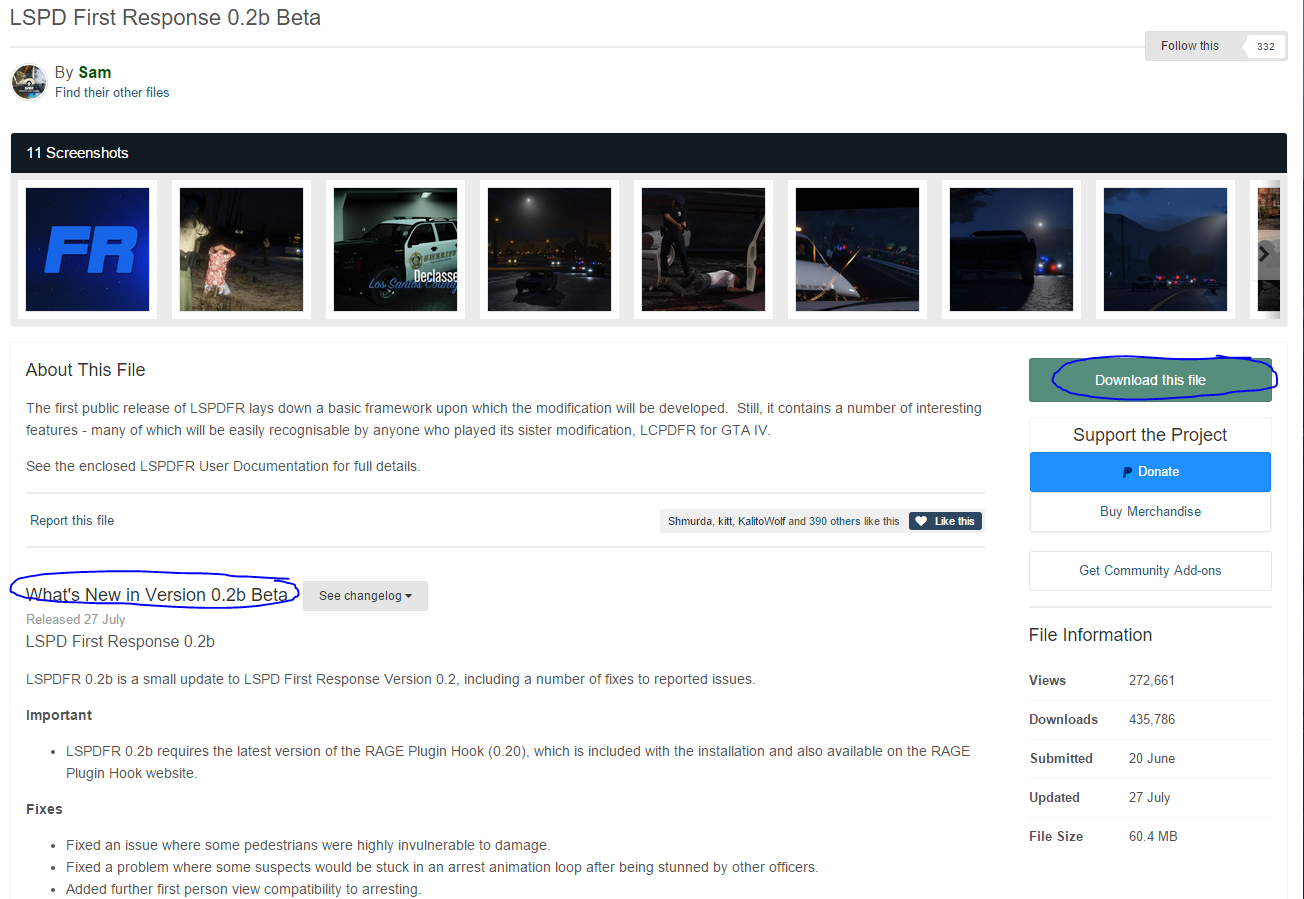Open Sam's profile avatar
The height and width of the screenshot is (899, 1304).
[x=29, y=82]
